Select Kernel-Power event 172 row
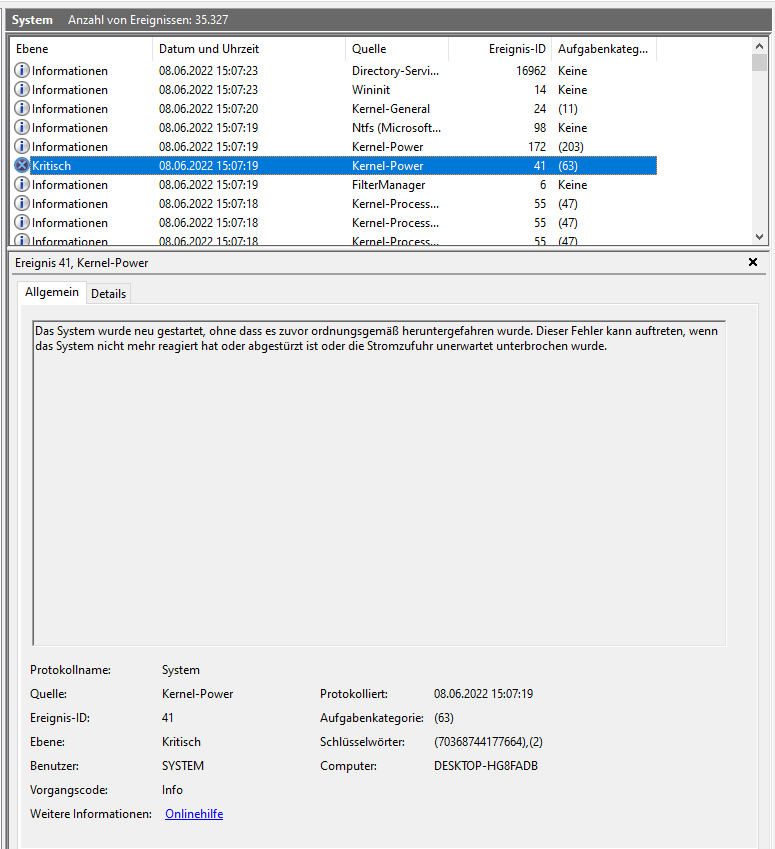The width and height of the screenshot is (775, 849). coord(333,146)
